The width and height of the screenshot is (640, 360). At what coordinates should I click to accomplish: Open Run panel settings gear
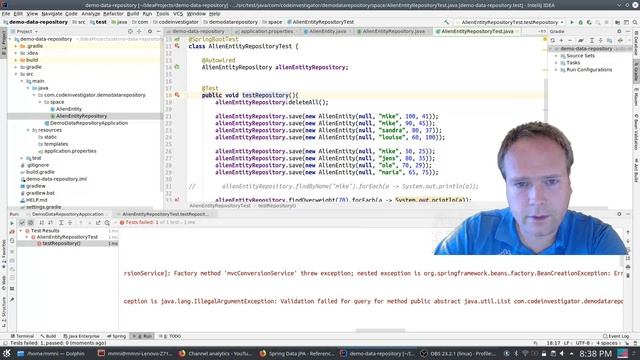coord(619,214)
